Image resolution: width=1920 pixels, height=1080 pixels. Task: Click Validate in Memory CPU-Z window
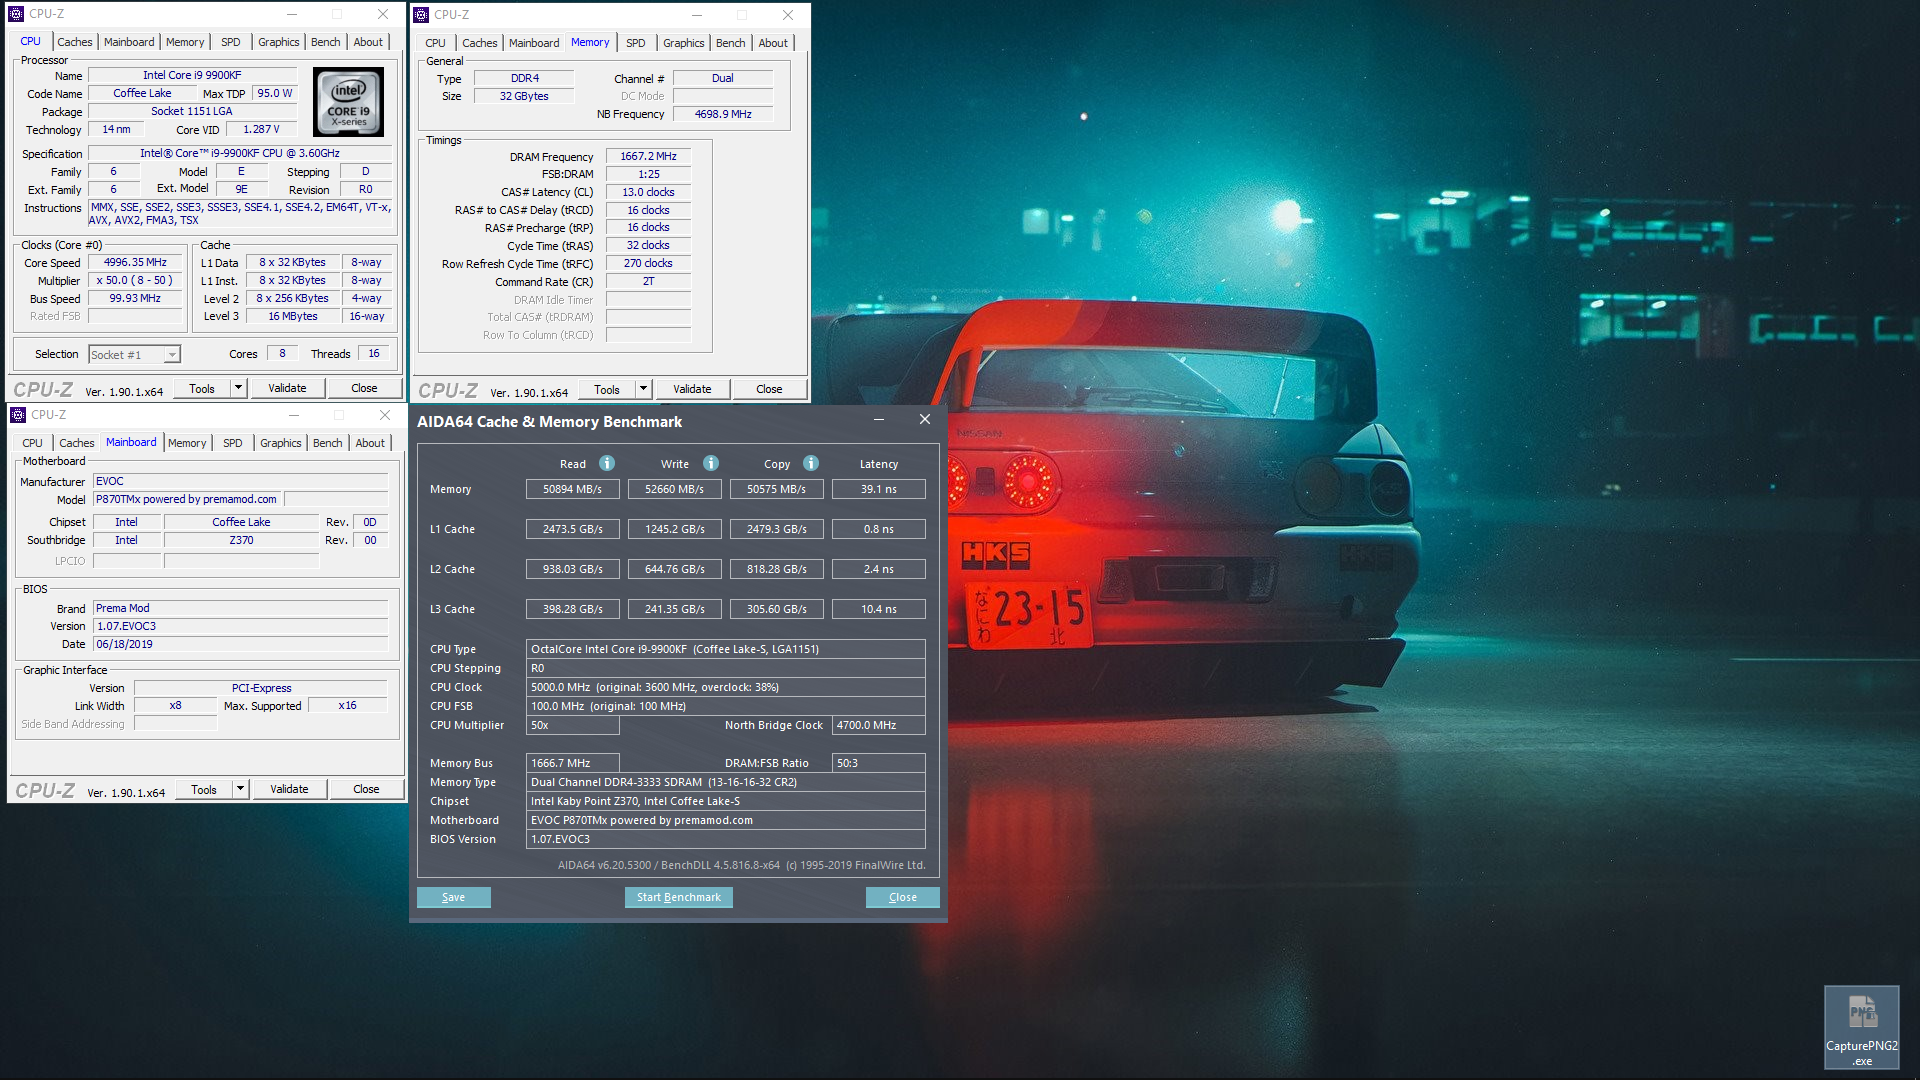[692, 389]
